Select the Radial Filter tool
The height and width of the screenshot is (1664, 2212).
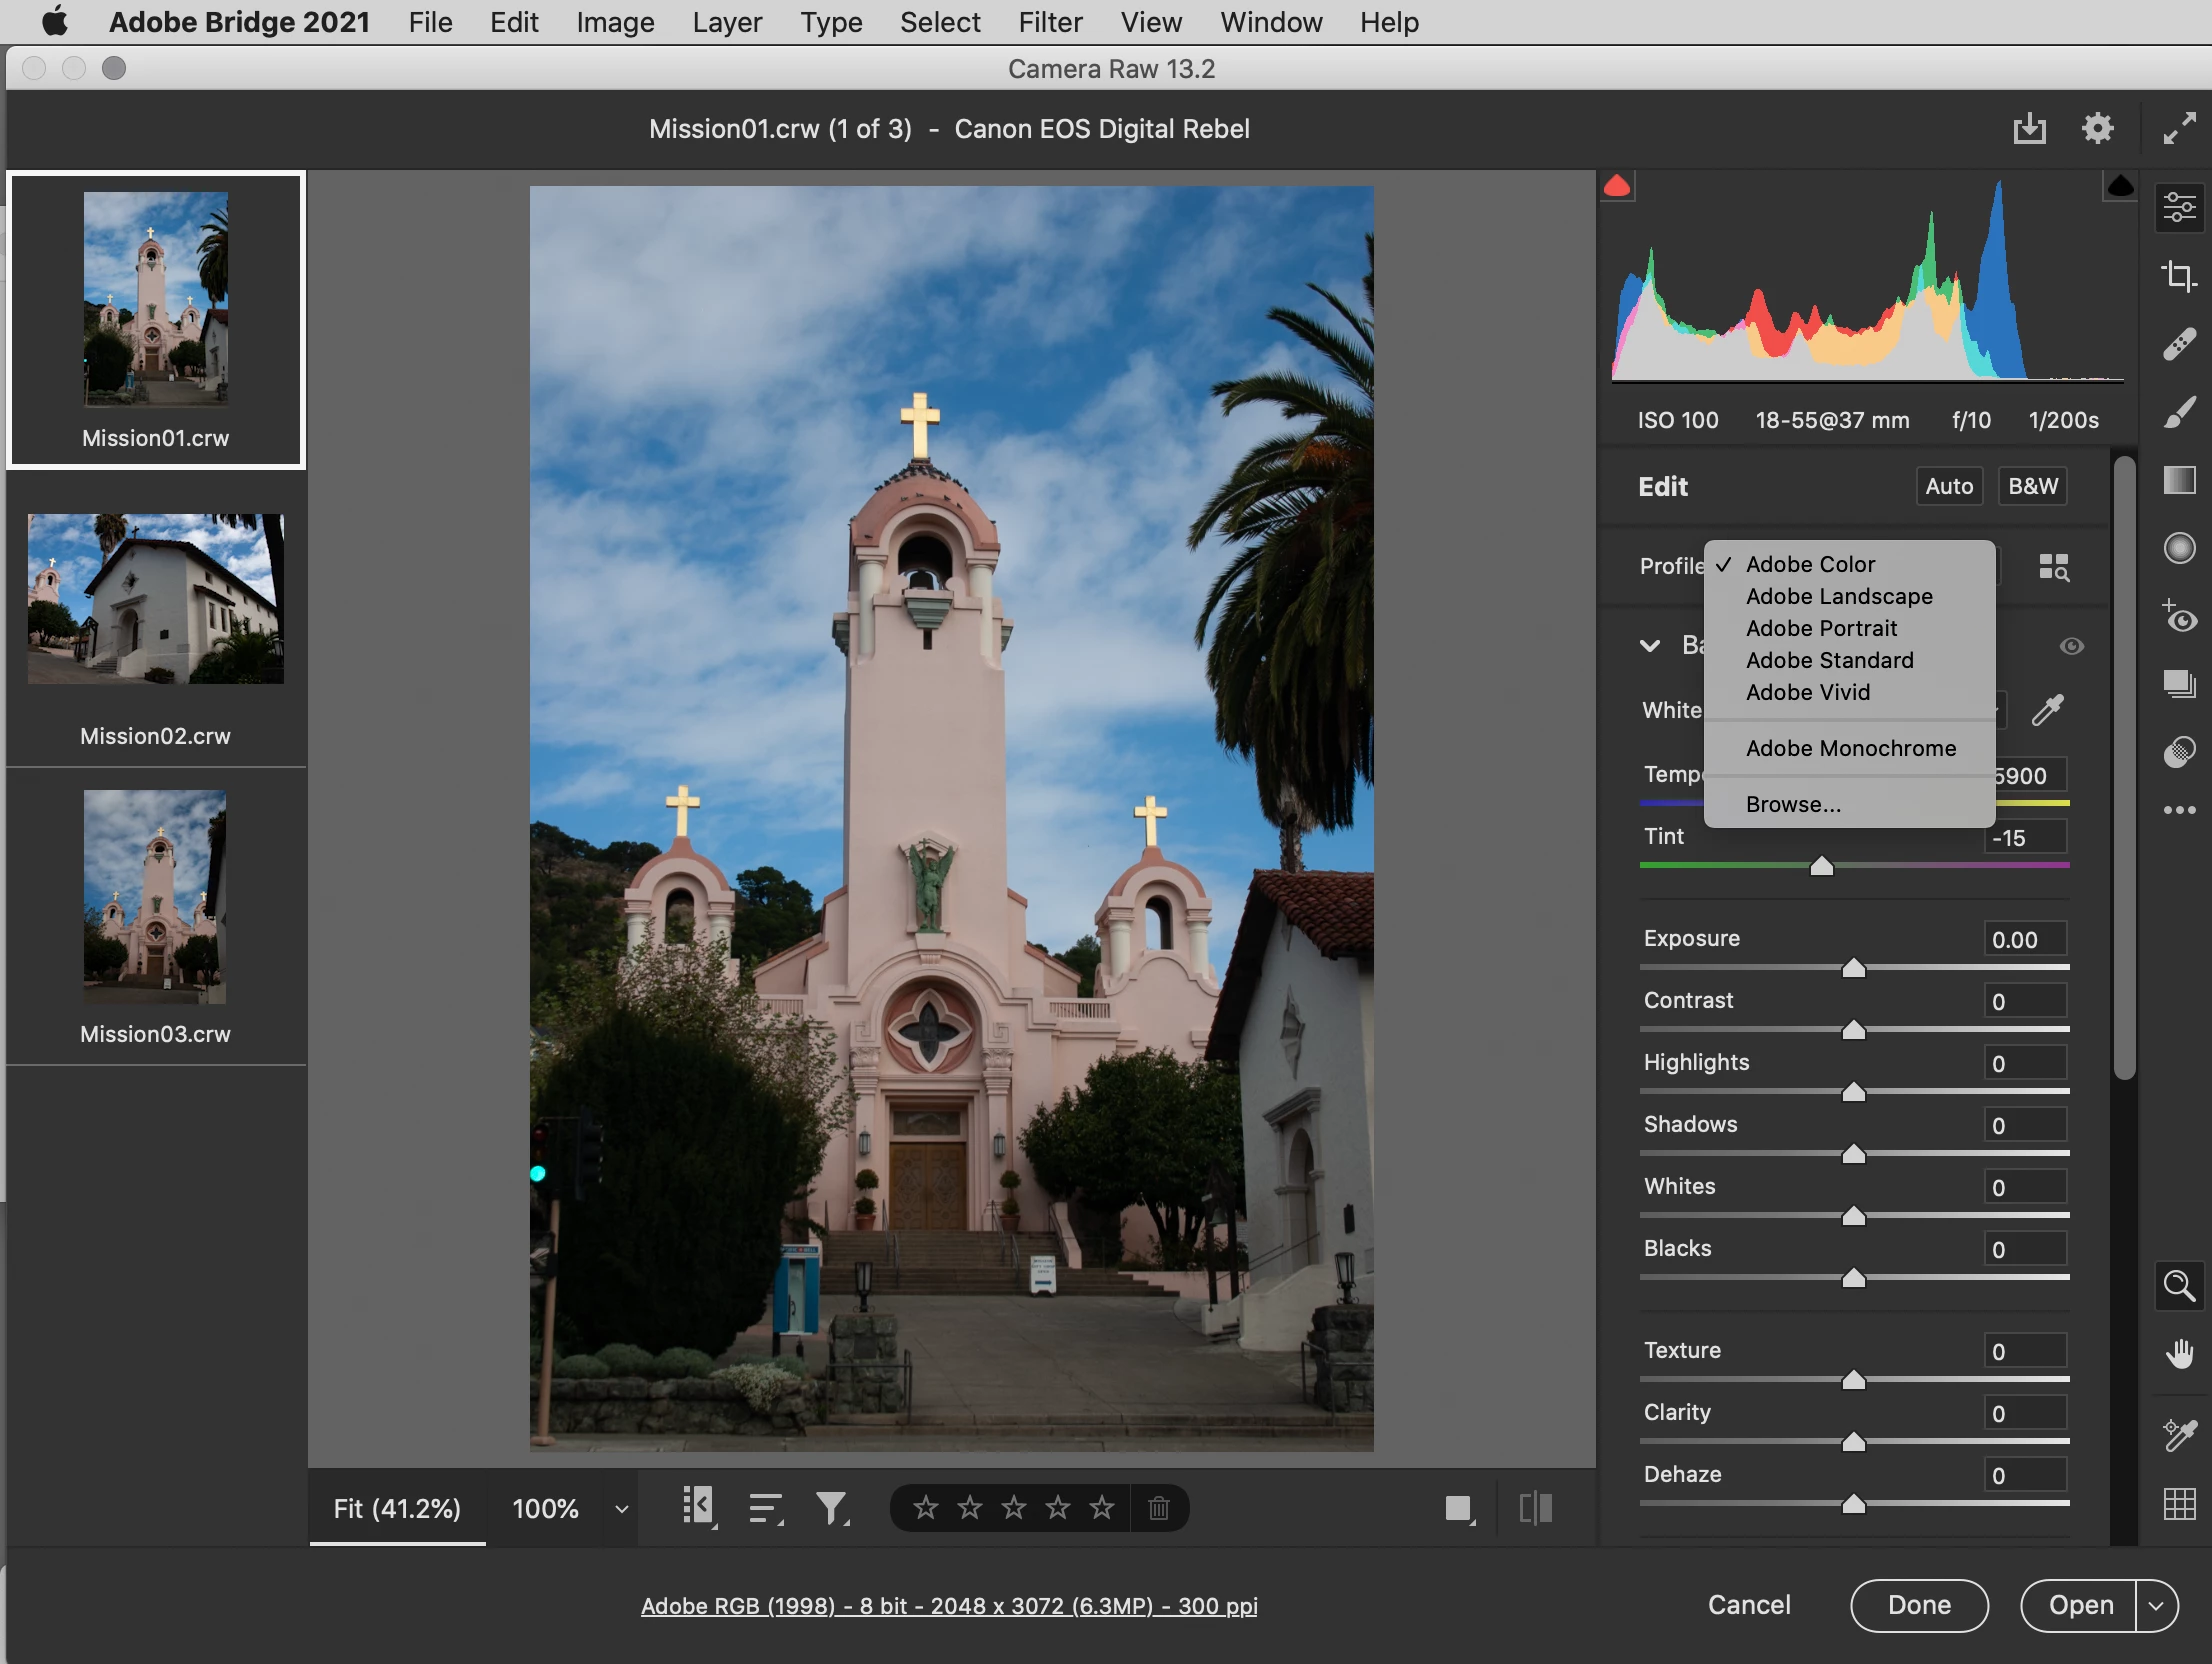pos(2179,548)
